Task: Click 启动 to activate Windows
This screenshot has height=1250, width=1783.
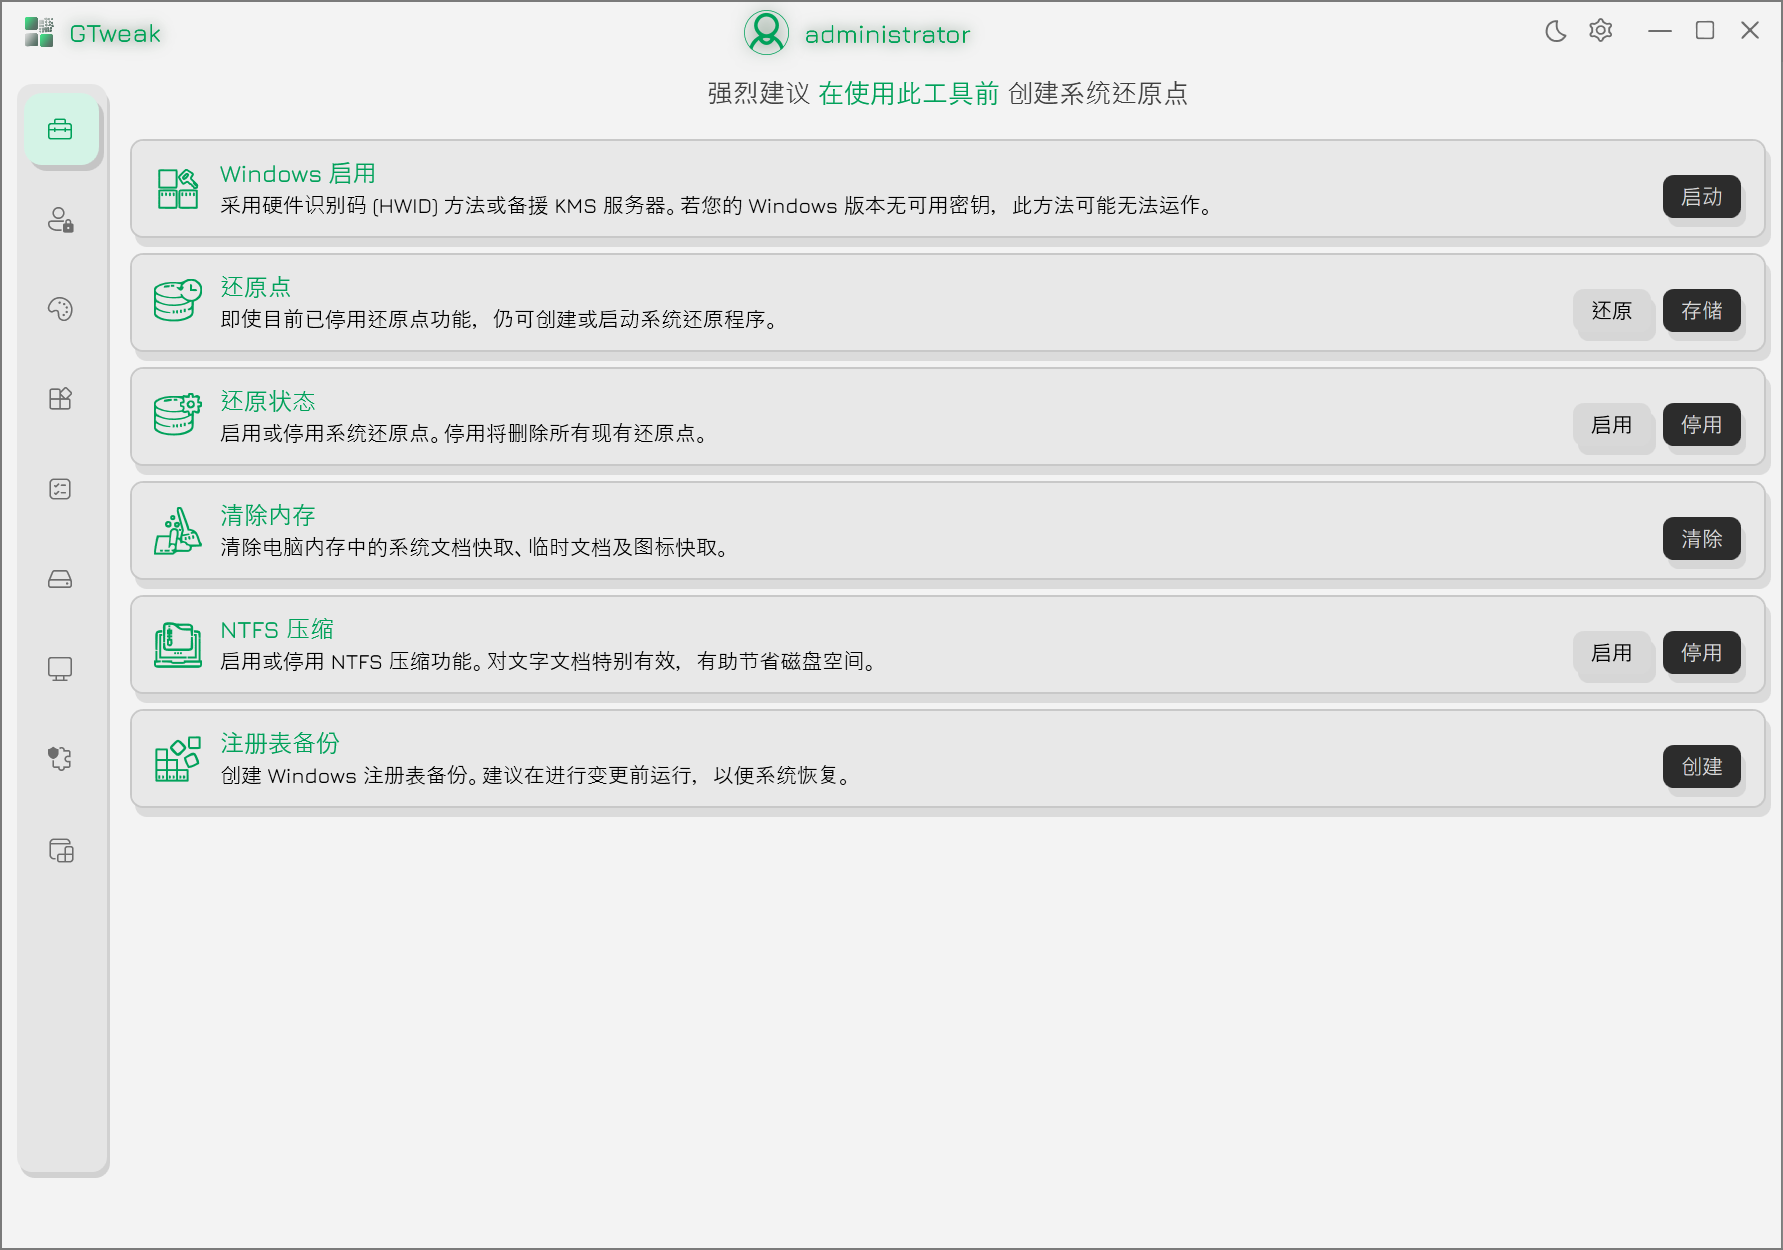Action: (1702, 197)
